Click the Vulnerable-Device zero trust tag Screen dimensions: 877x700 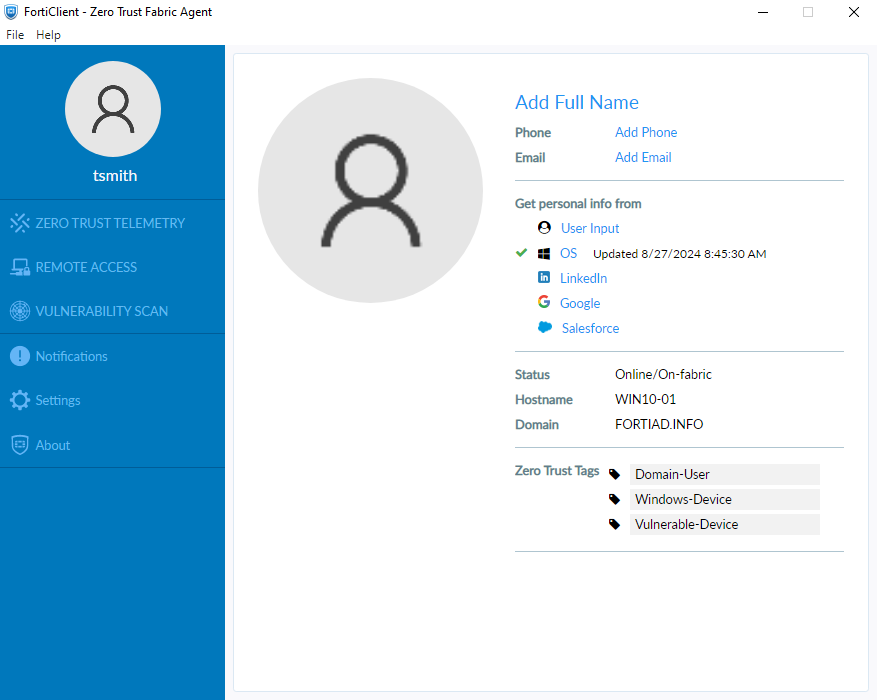pyautogui.click(x=686, y=525)
